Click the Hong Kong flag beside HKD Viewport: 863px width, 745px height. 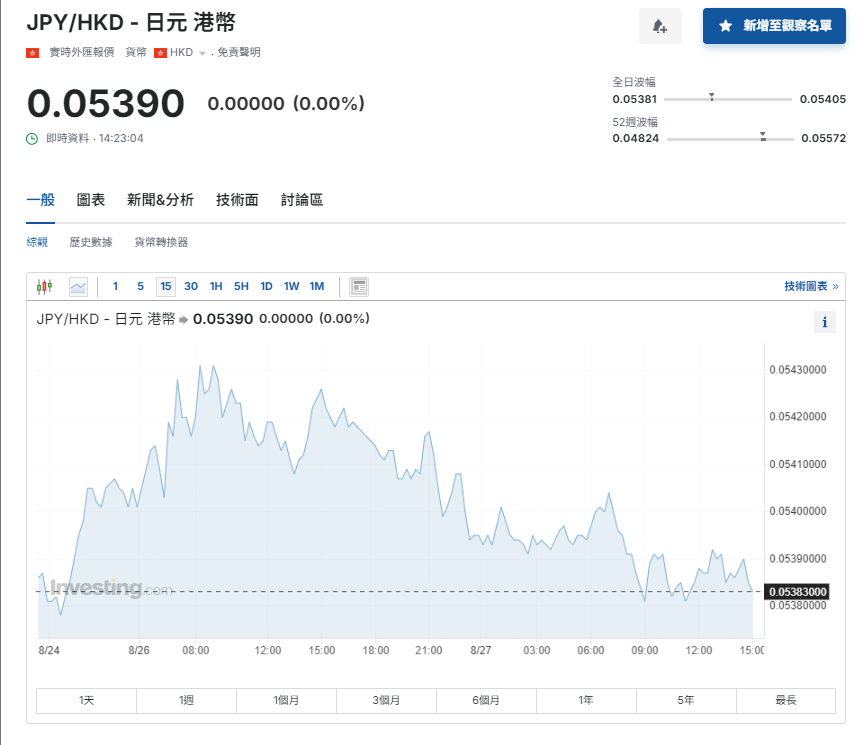[x=160, y=52]
